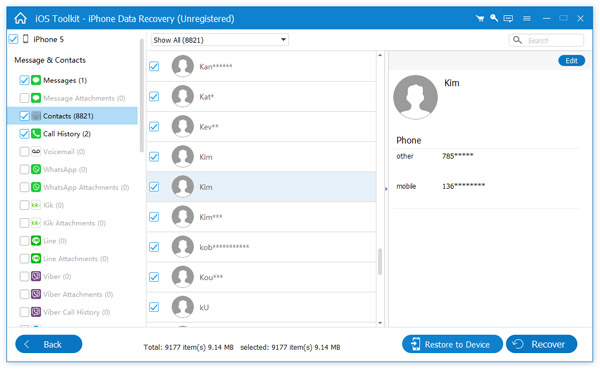Click the Back button
This screenshot has height=369, width=600.
[49, 344]
